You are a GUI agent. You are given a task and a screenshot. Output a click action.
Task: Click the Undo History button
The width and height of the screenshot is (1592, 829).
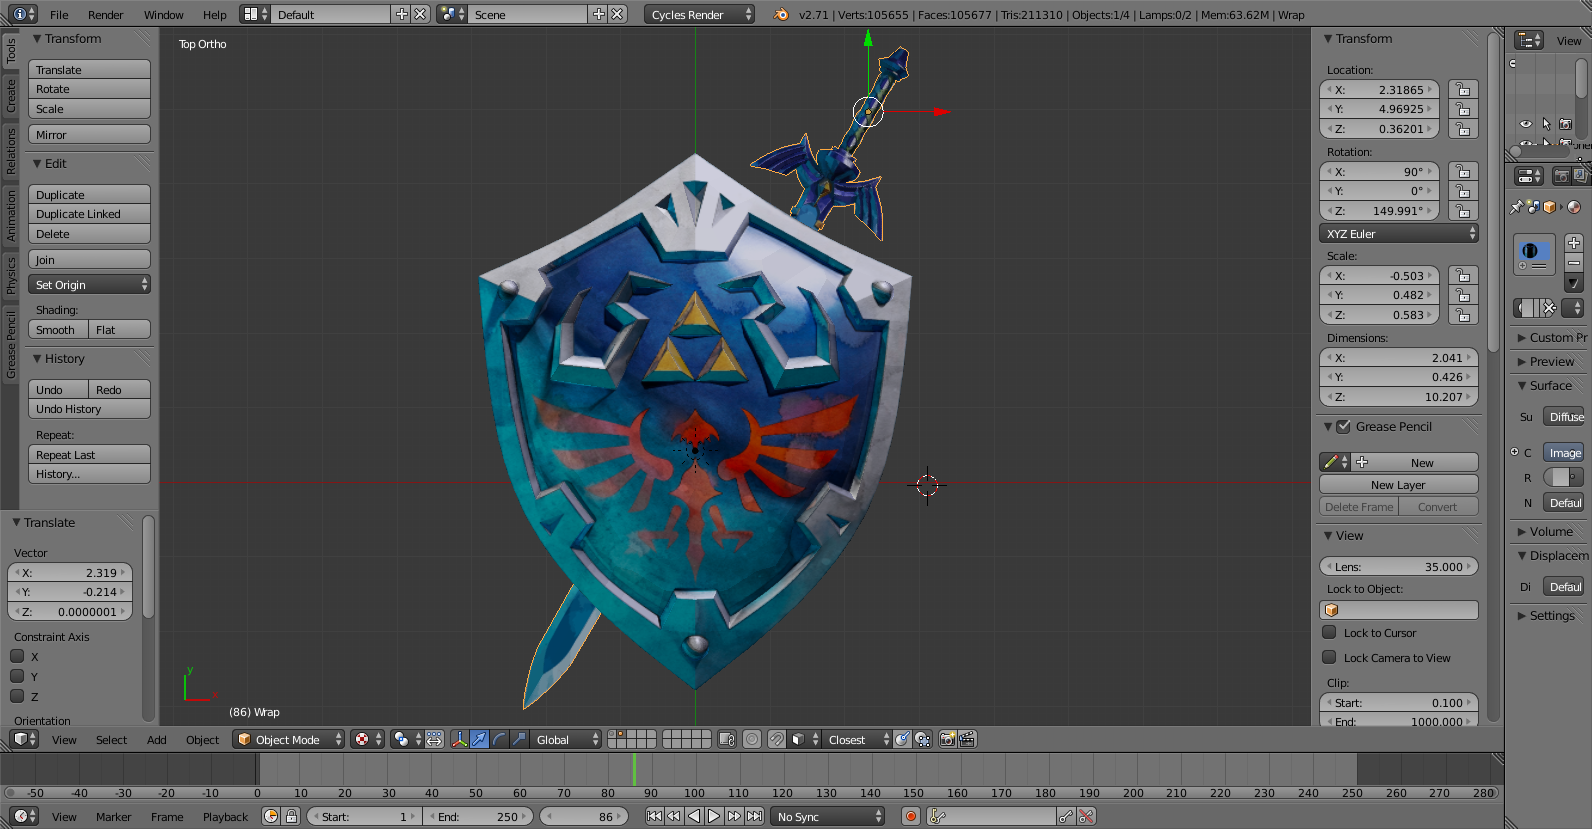89,409
